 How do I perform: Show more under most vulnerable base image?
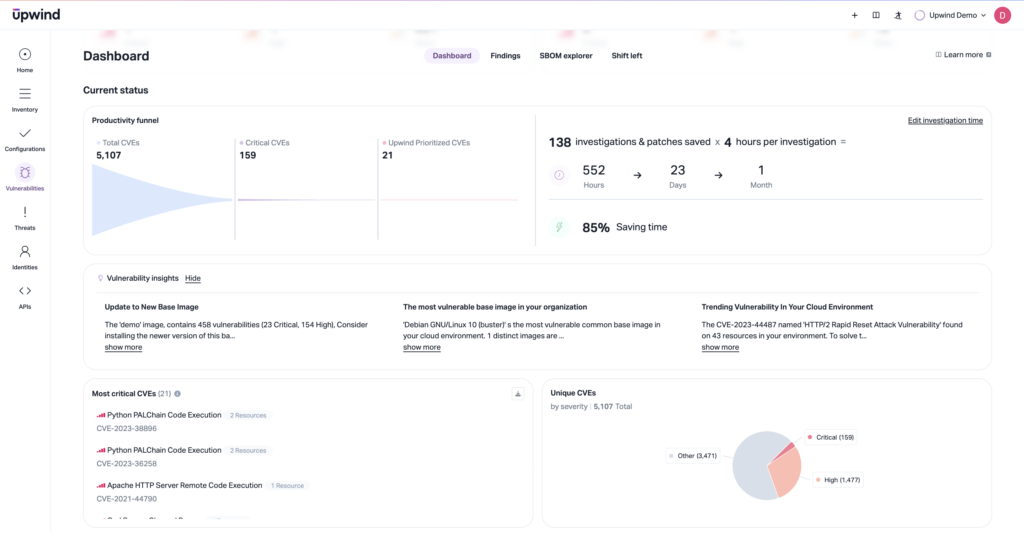click(422, 347)
